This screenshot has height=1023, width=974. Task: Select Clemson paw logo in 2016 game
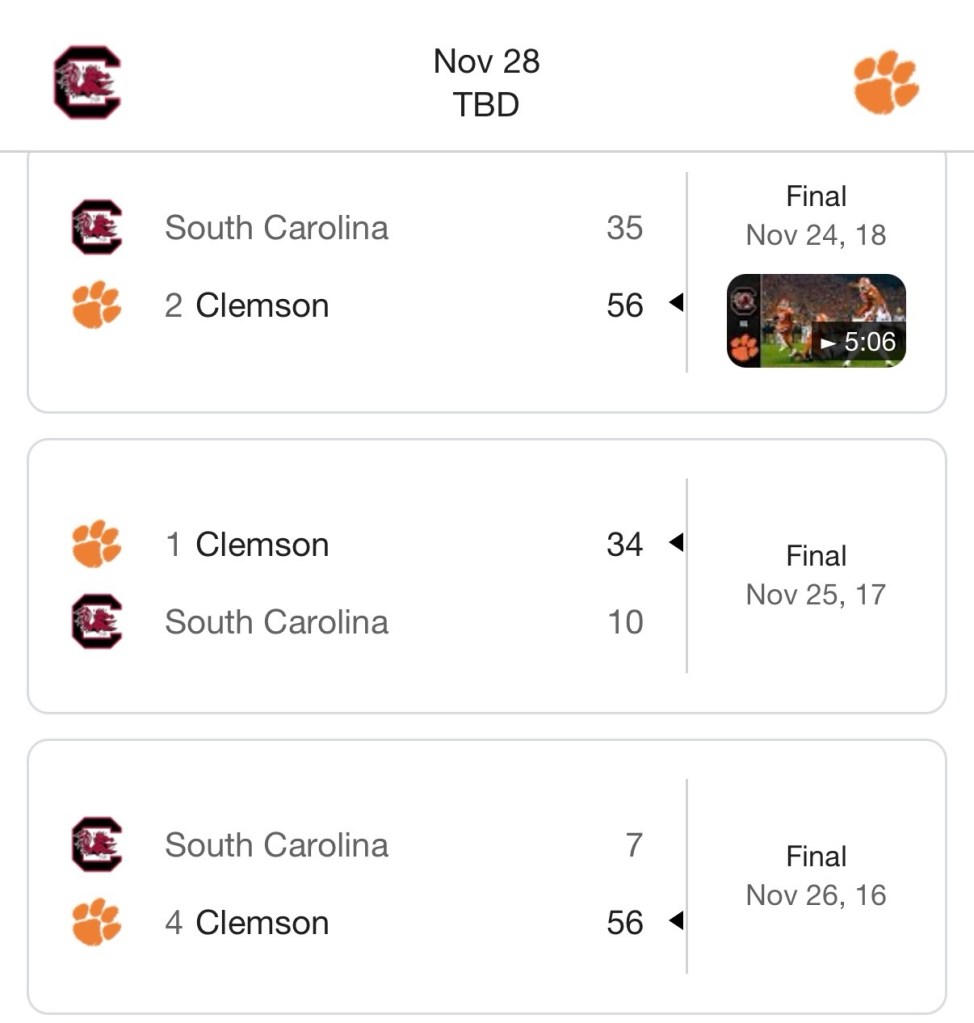[97, 922]
